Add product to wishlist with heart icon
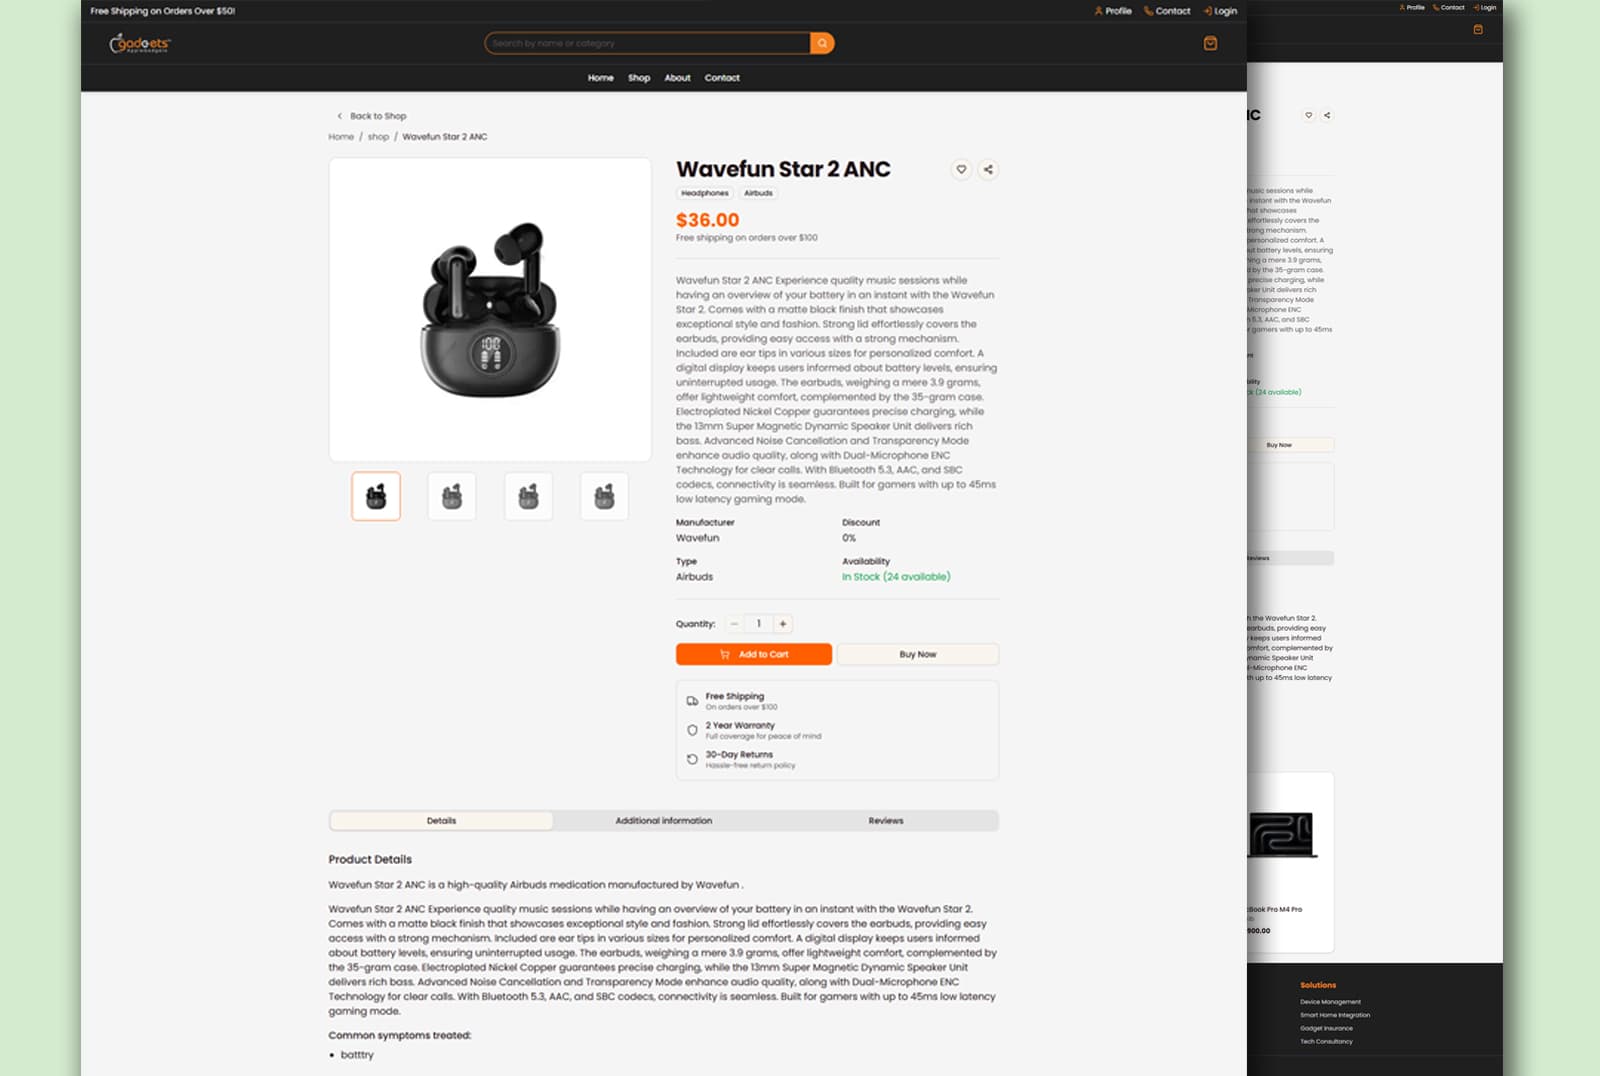Image resolution: width=1600 pixels, height=1076 pixels. coord(961,169)
